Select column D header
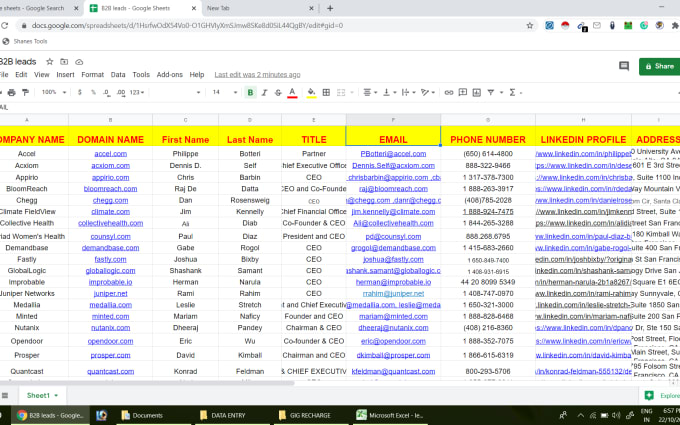 250,120
